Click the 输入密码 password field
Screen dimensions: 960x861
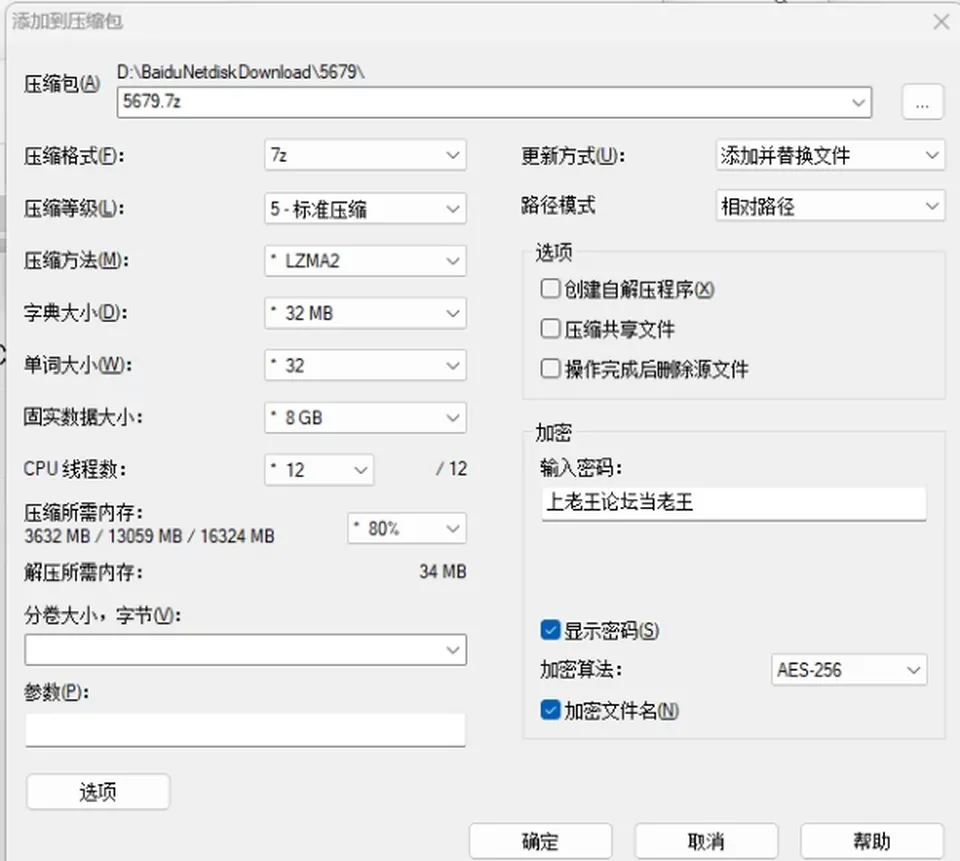733,503
